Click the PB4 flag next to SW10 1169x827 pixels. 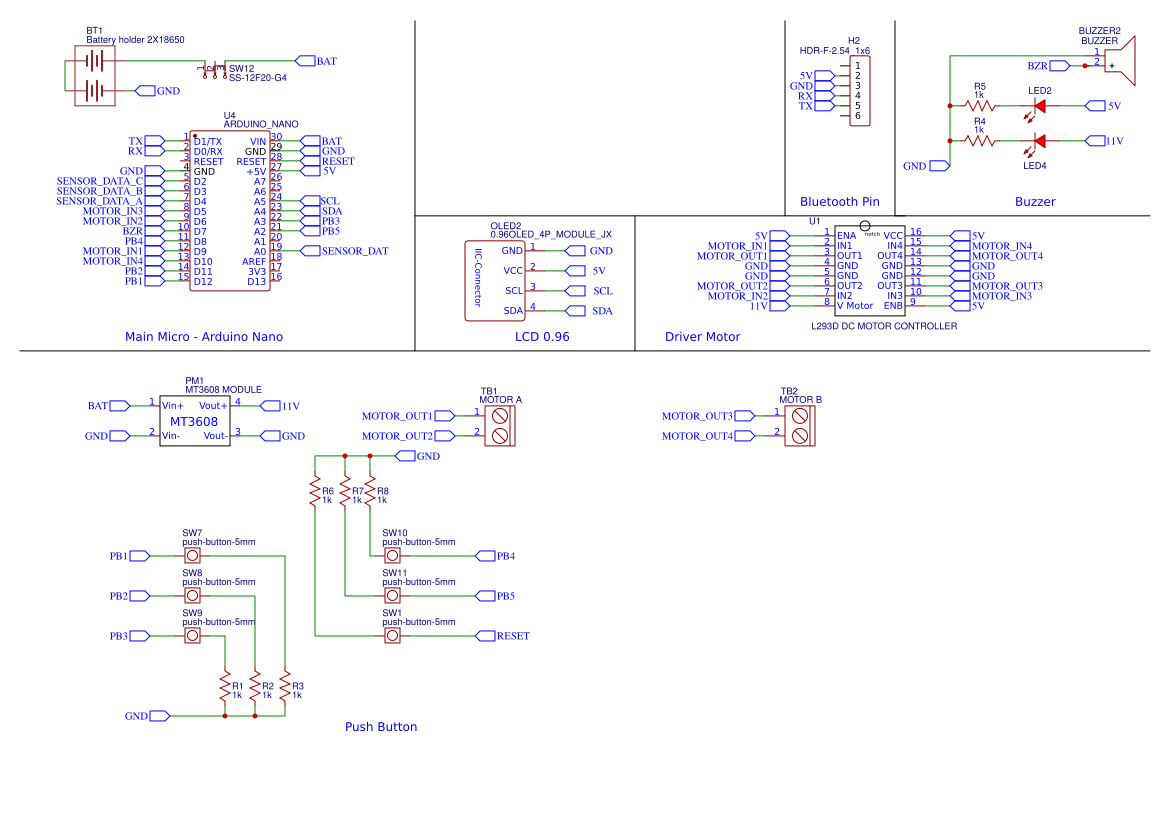click(496, 556)
